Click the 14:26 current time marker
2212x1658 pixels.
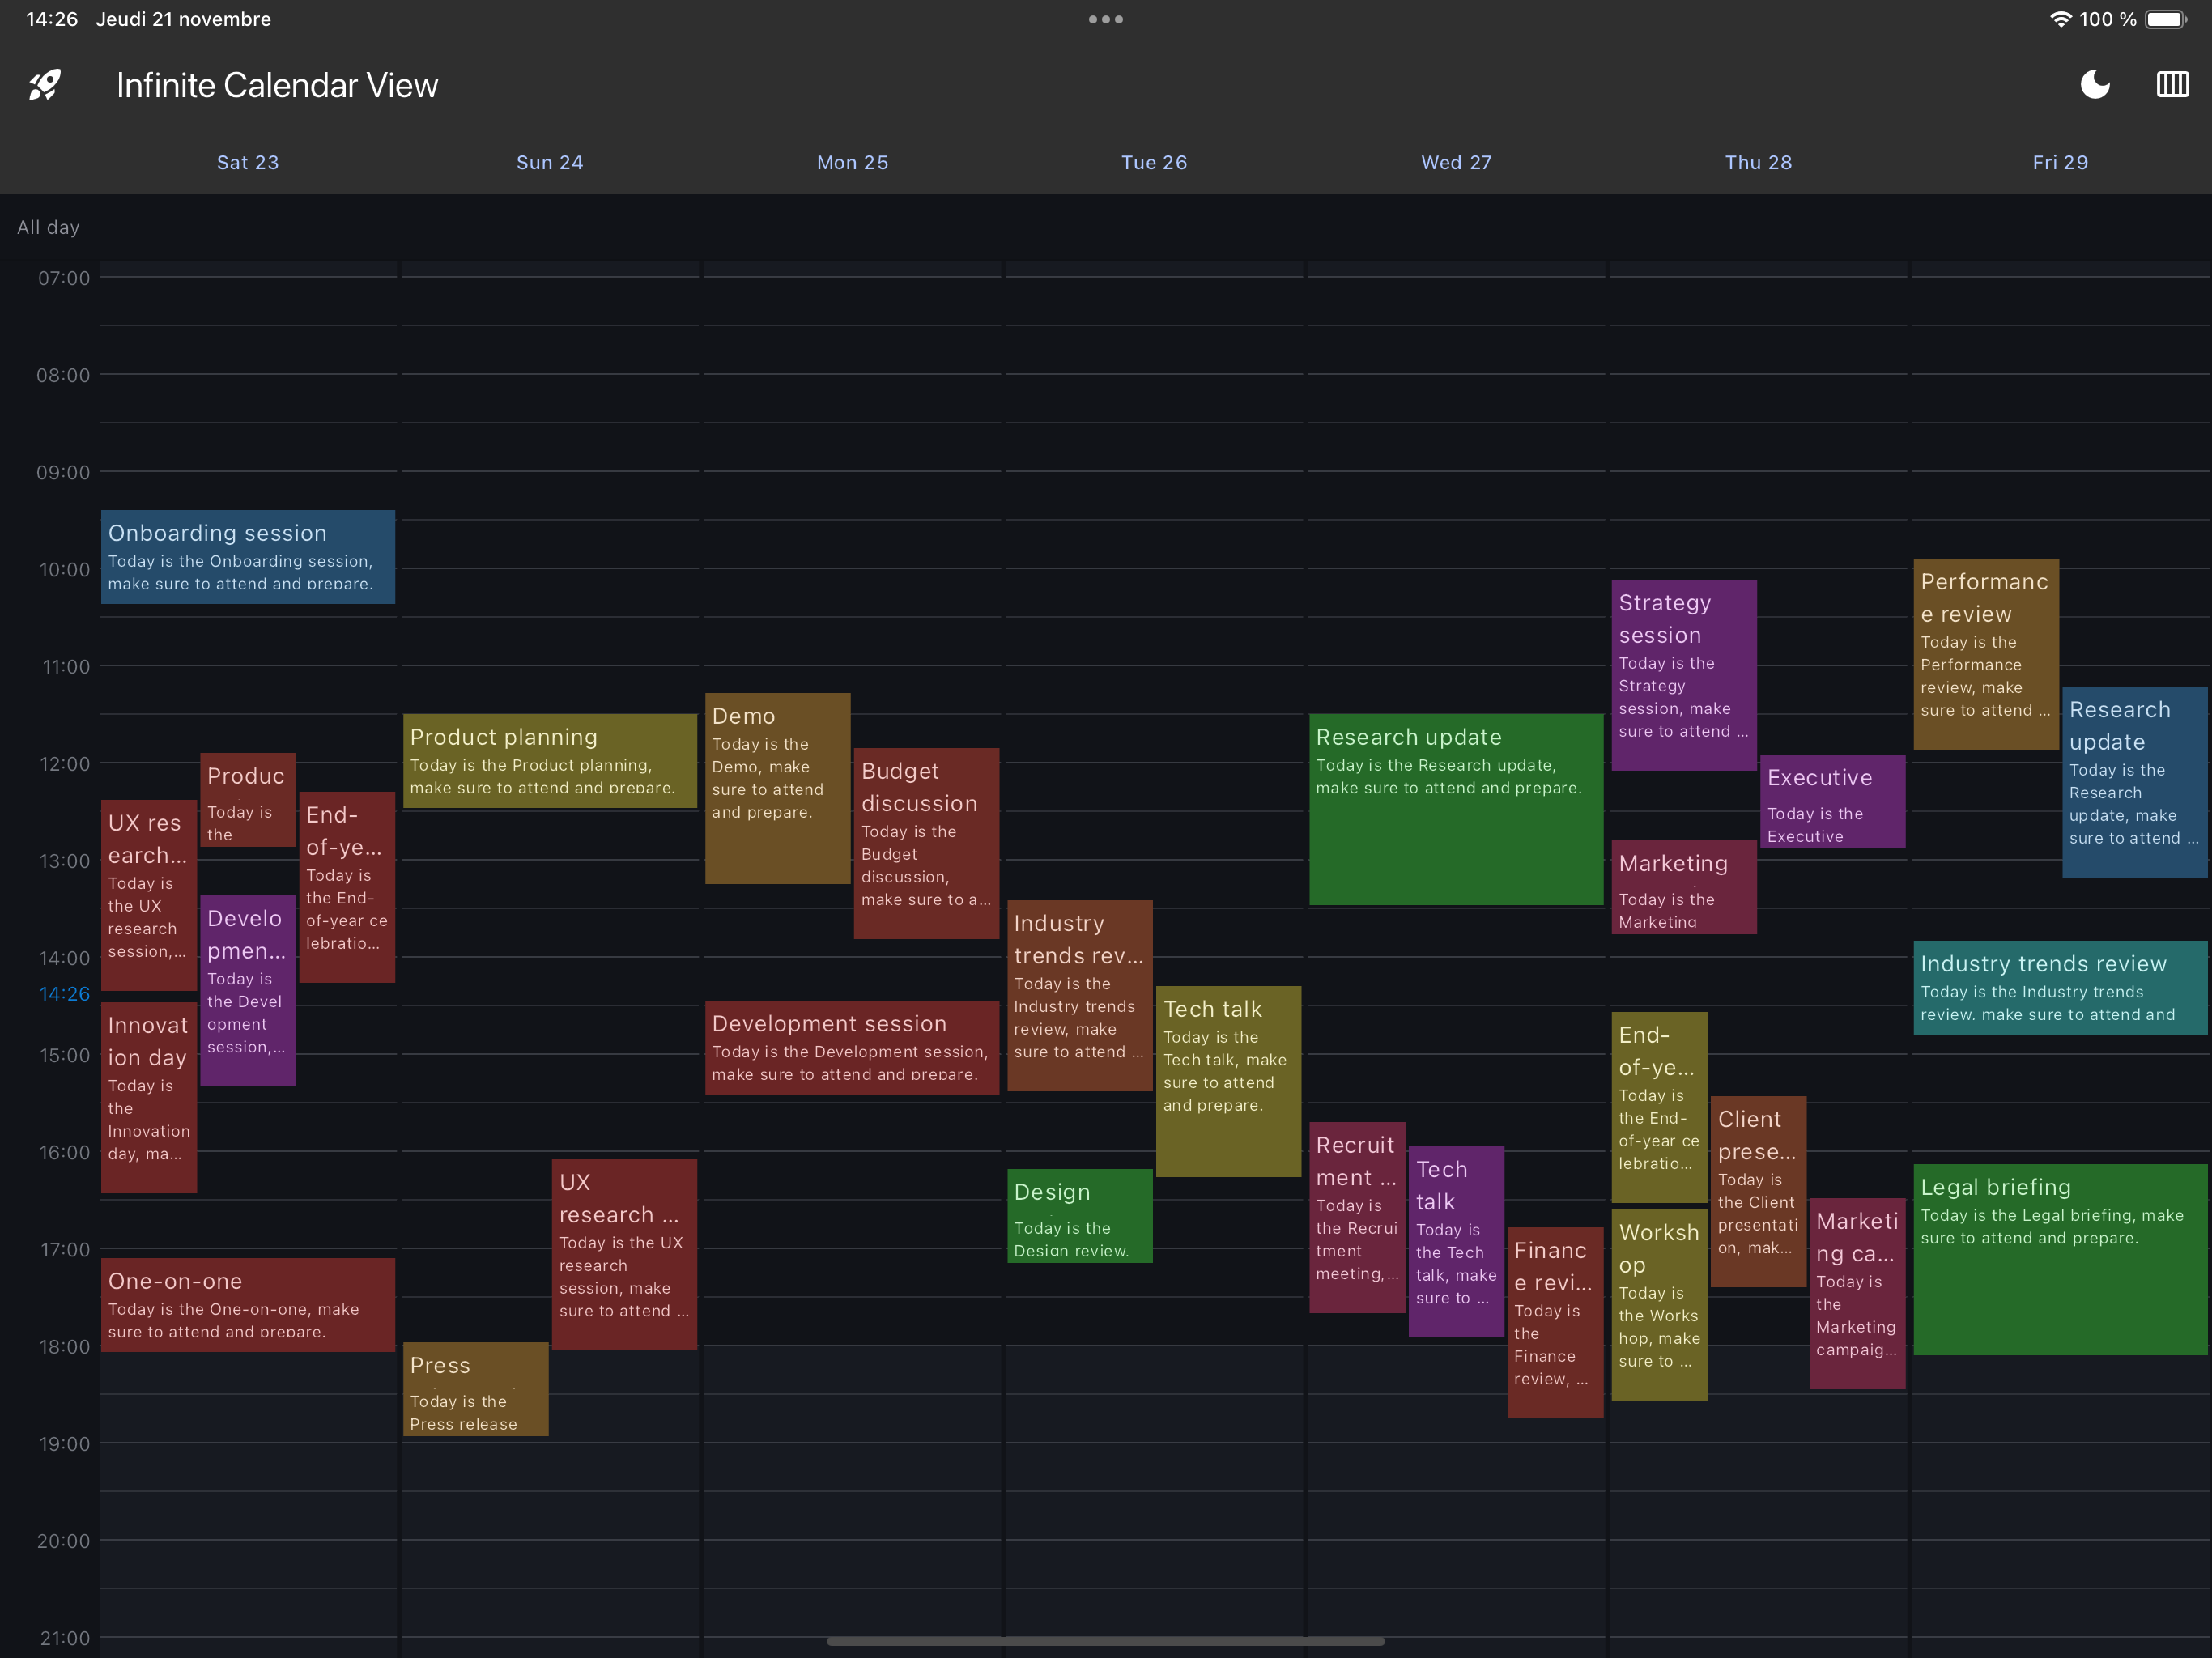coord(64,994)
